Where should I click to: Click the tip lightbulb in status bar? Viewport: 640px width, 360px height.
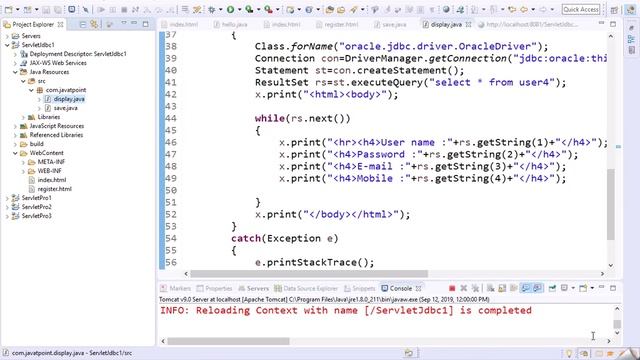(x=569, y=353)
